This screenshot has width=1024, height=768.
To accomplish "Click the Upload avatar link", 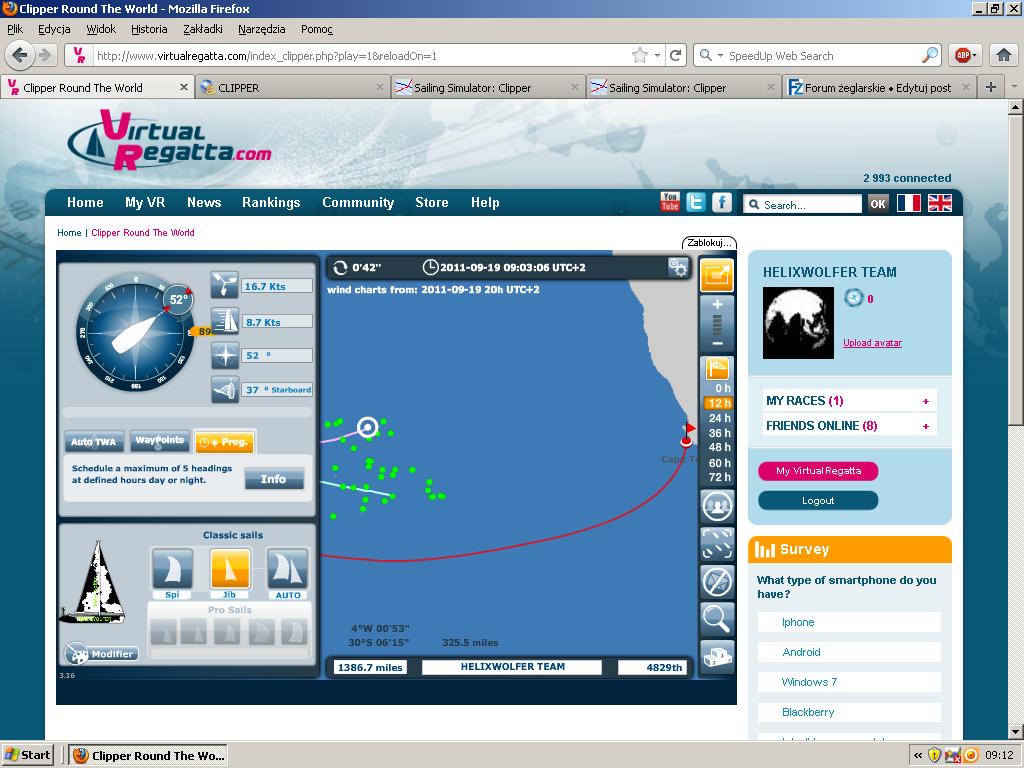I will (x=872, y=343).
